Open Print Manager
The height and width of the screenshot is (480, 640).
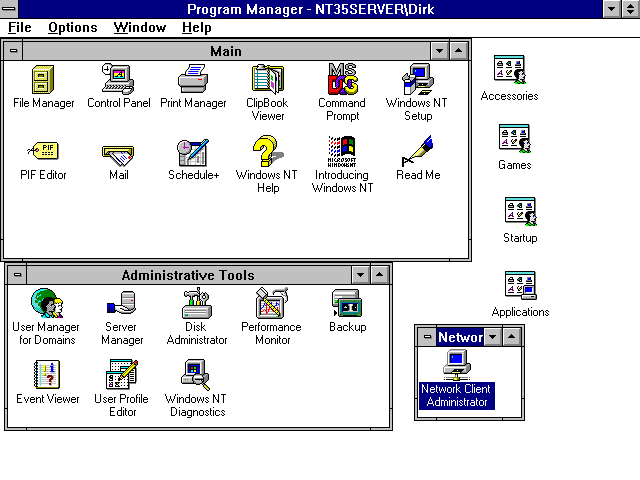click(x=193, y=79)
